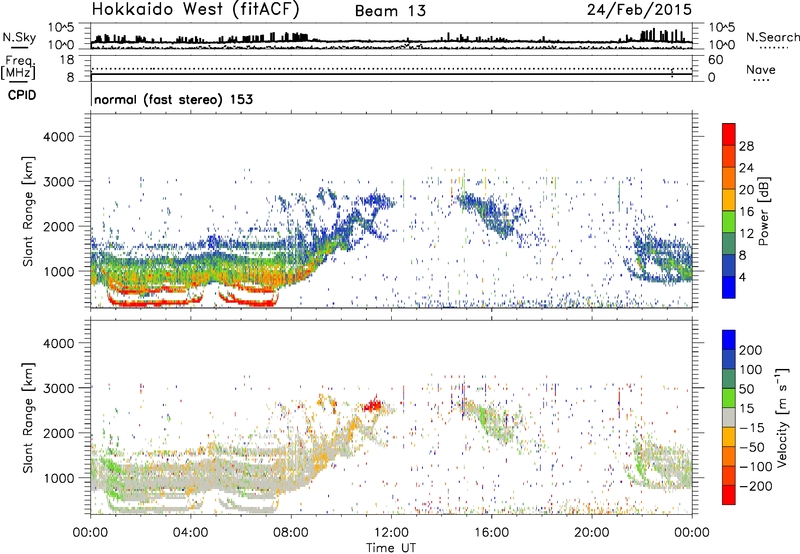800x554 pixels.
Task: Click the '12:00' time axis tick label
Action: click(x=391, y=533)
